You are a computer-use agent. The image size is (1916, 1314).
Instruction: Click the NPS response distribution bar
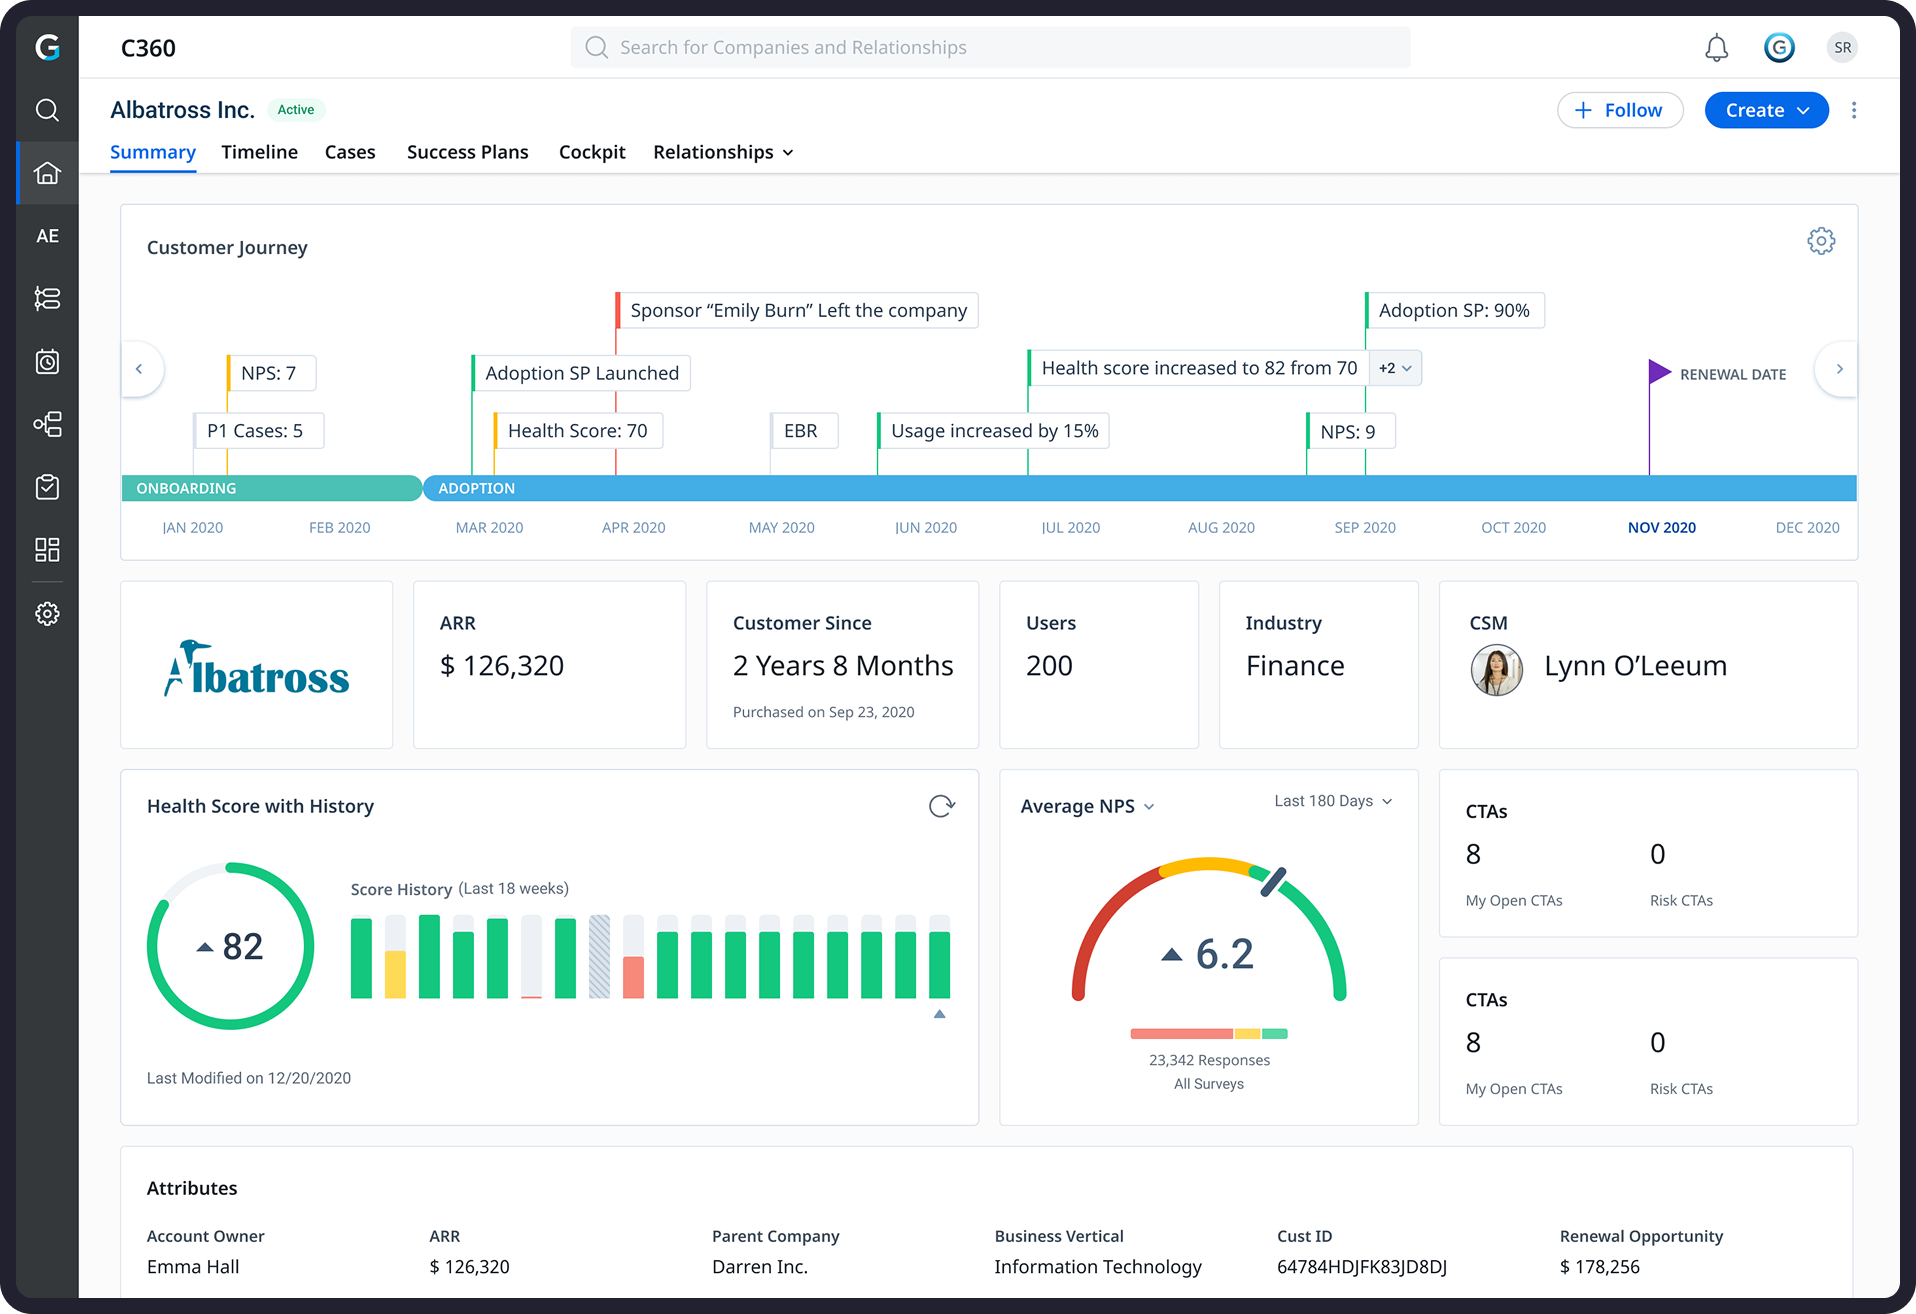point(1209,1034)
